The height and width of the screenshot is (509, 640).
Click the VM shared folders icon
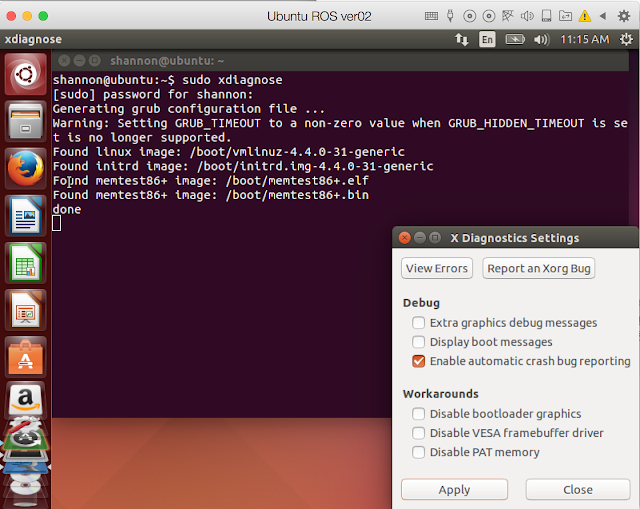[x=565, y=16]
